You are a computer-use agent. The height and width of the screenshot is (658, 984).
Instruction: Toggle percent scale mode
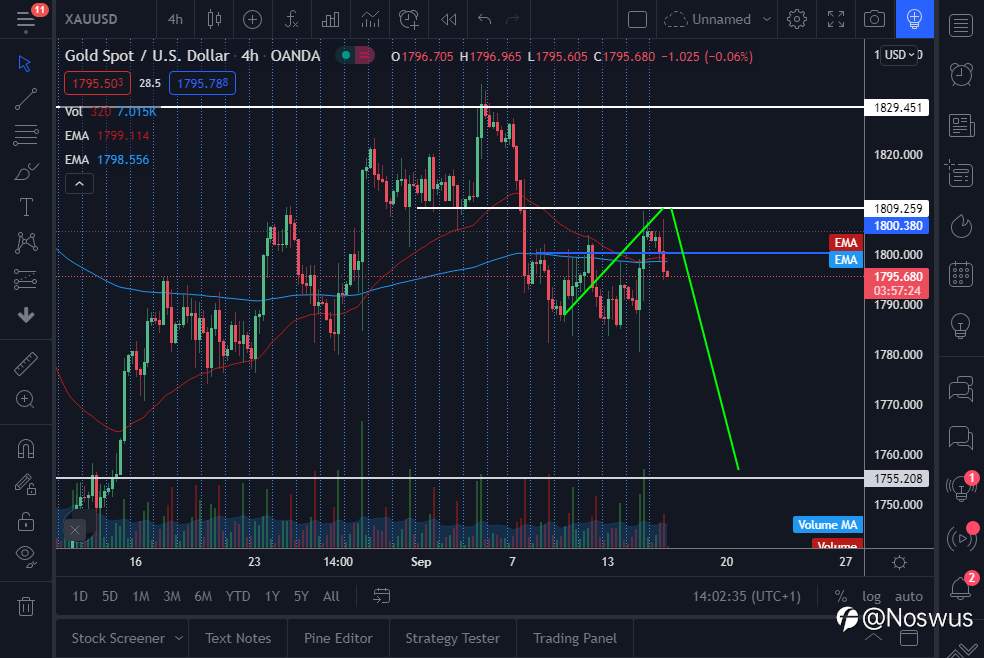coord(841,596)
